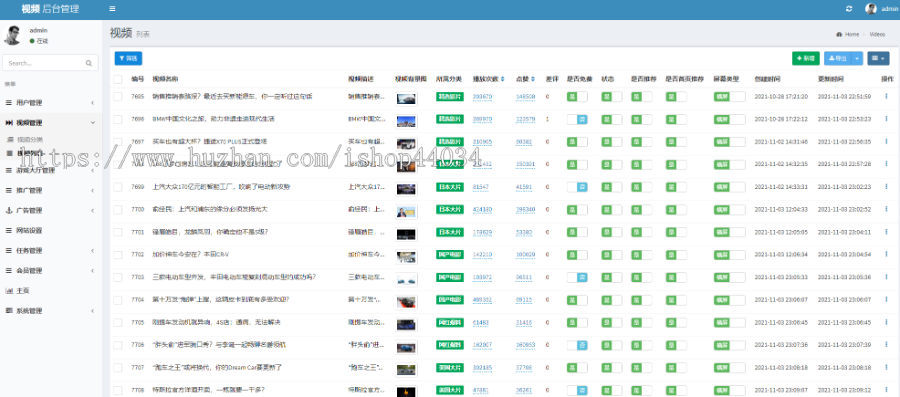Tick the checkbox for video 7702
The height and width of the screenshot is (397, 900).
(x=118, y=255)
